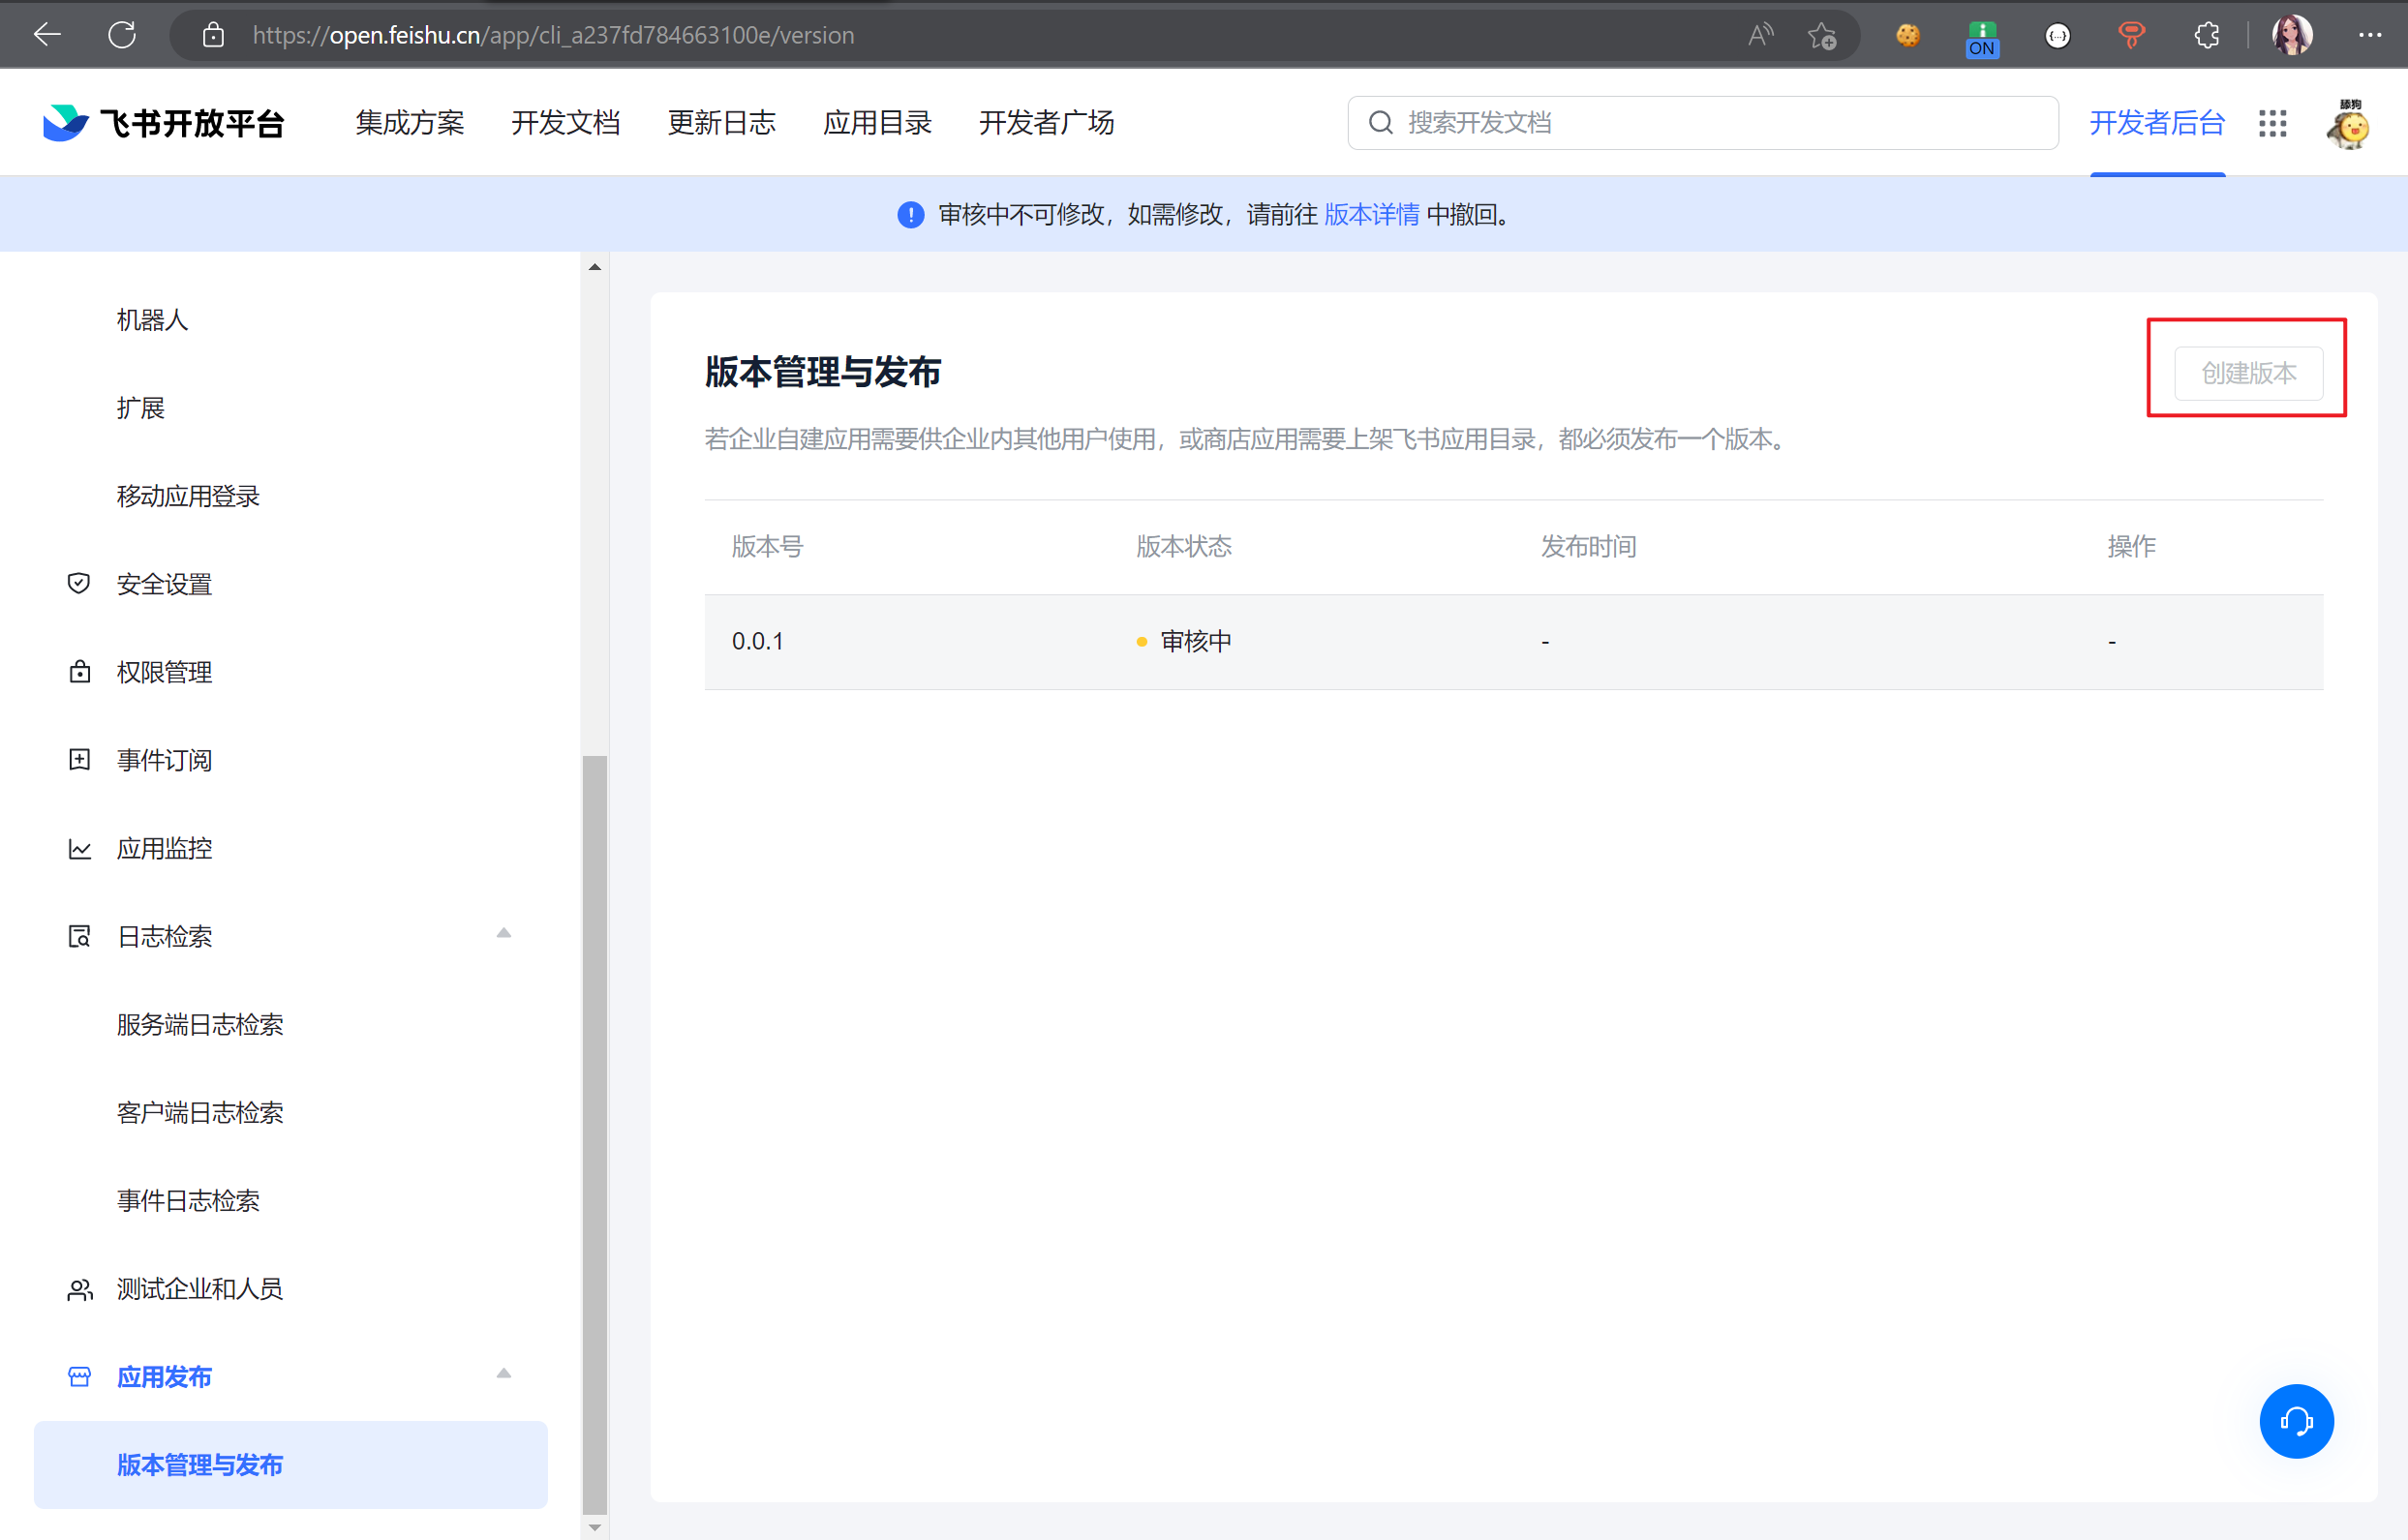Go to 开发者后台 tab
This screenshot has width=2408, height=1540.
pos(2157,123)
